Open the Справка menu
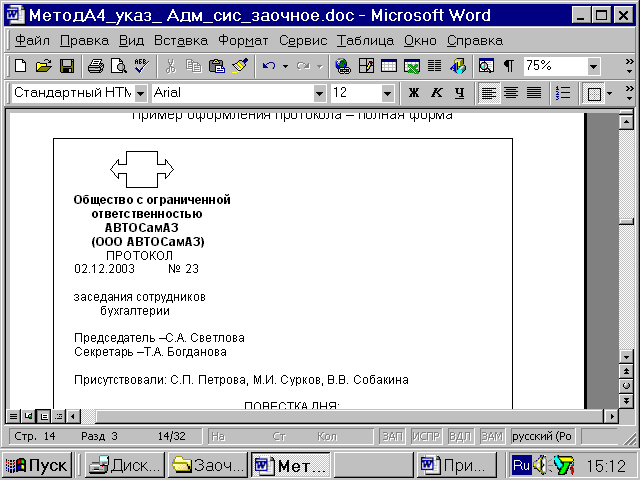Viewport: 640px width, 480px height. 475,40
